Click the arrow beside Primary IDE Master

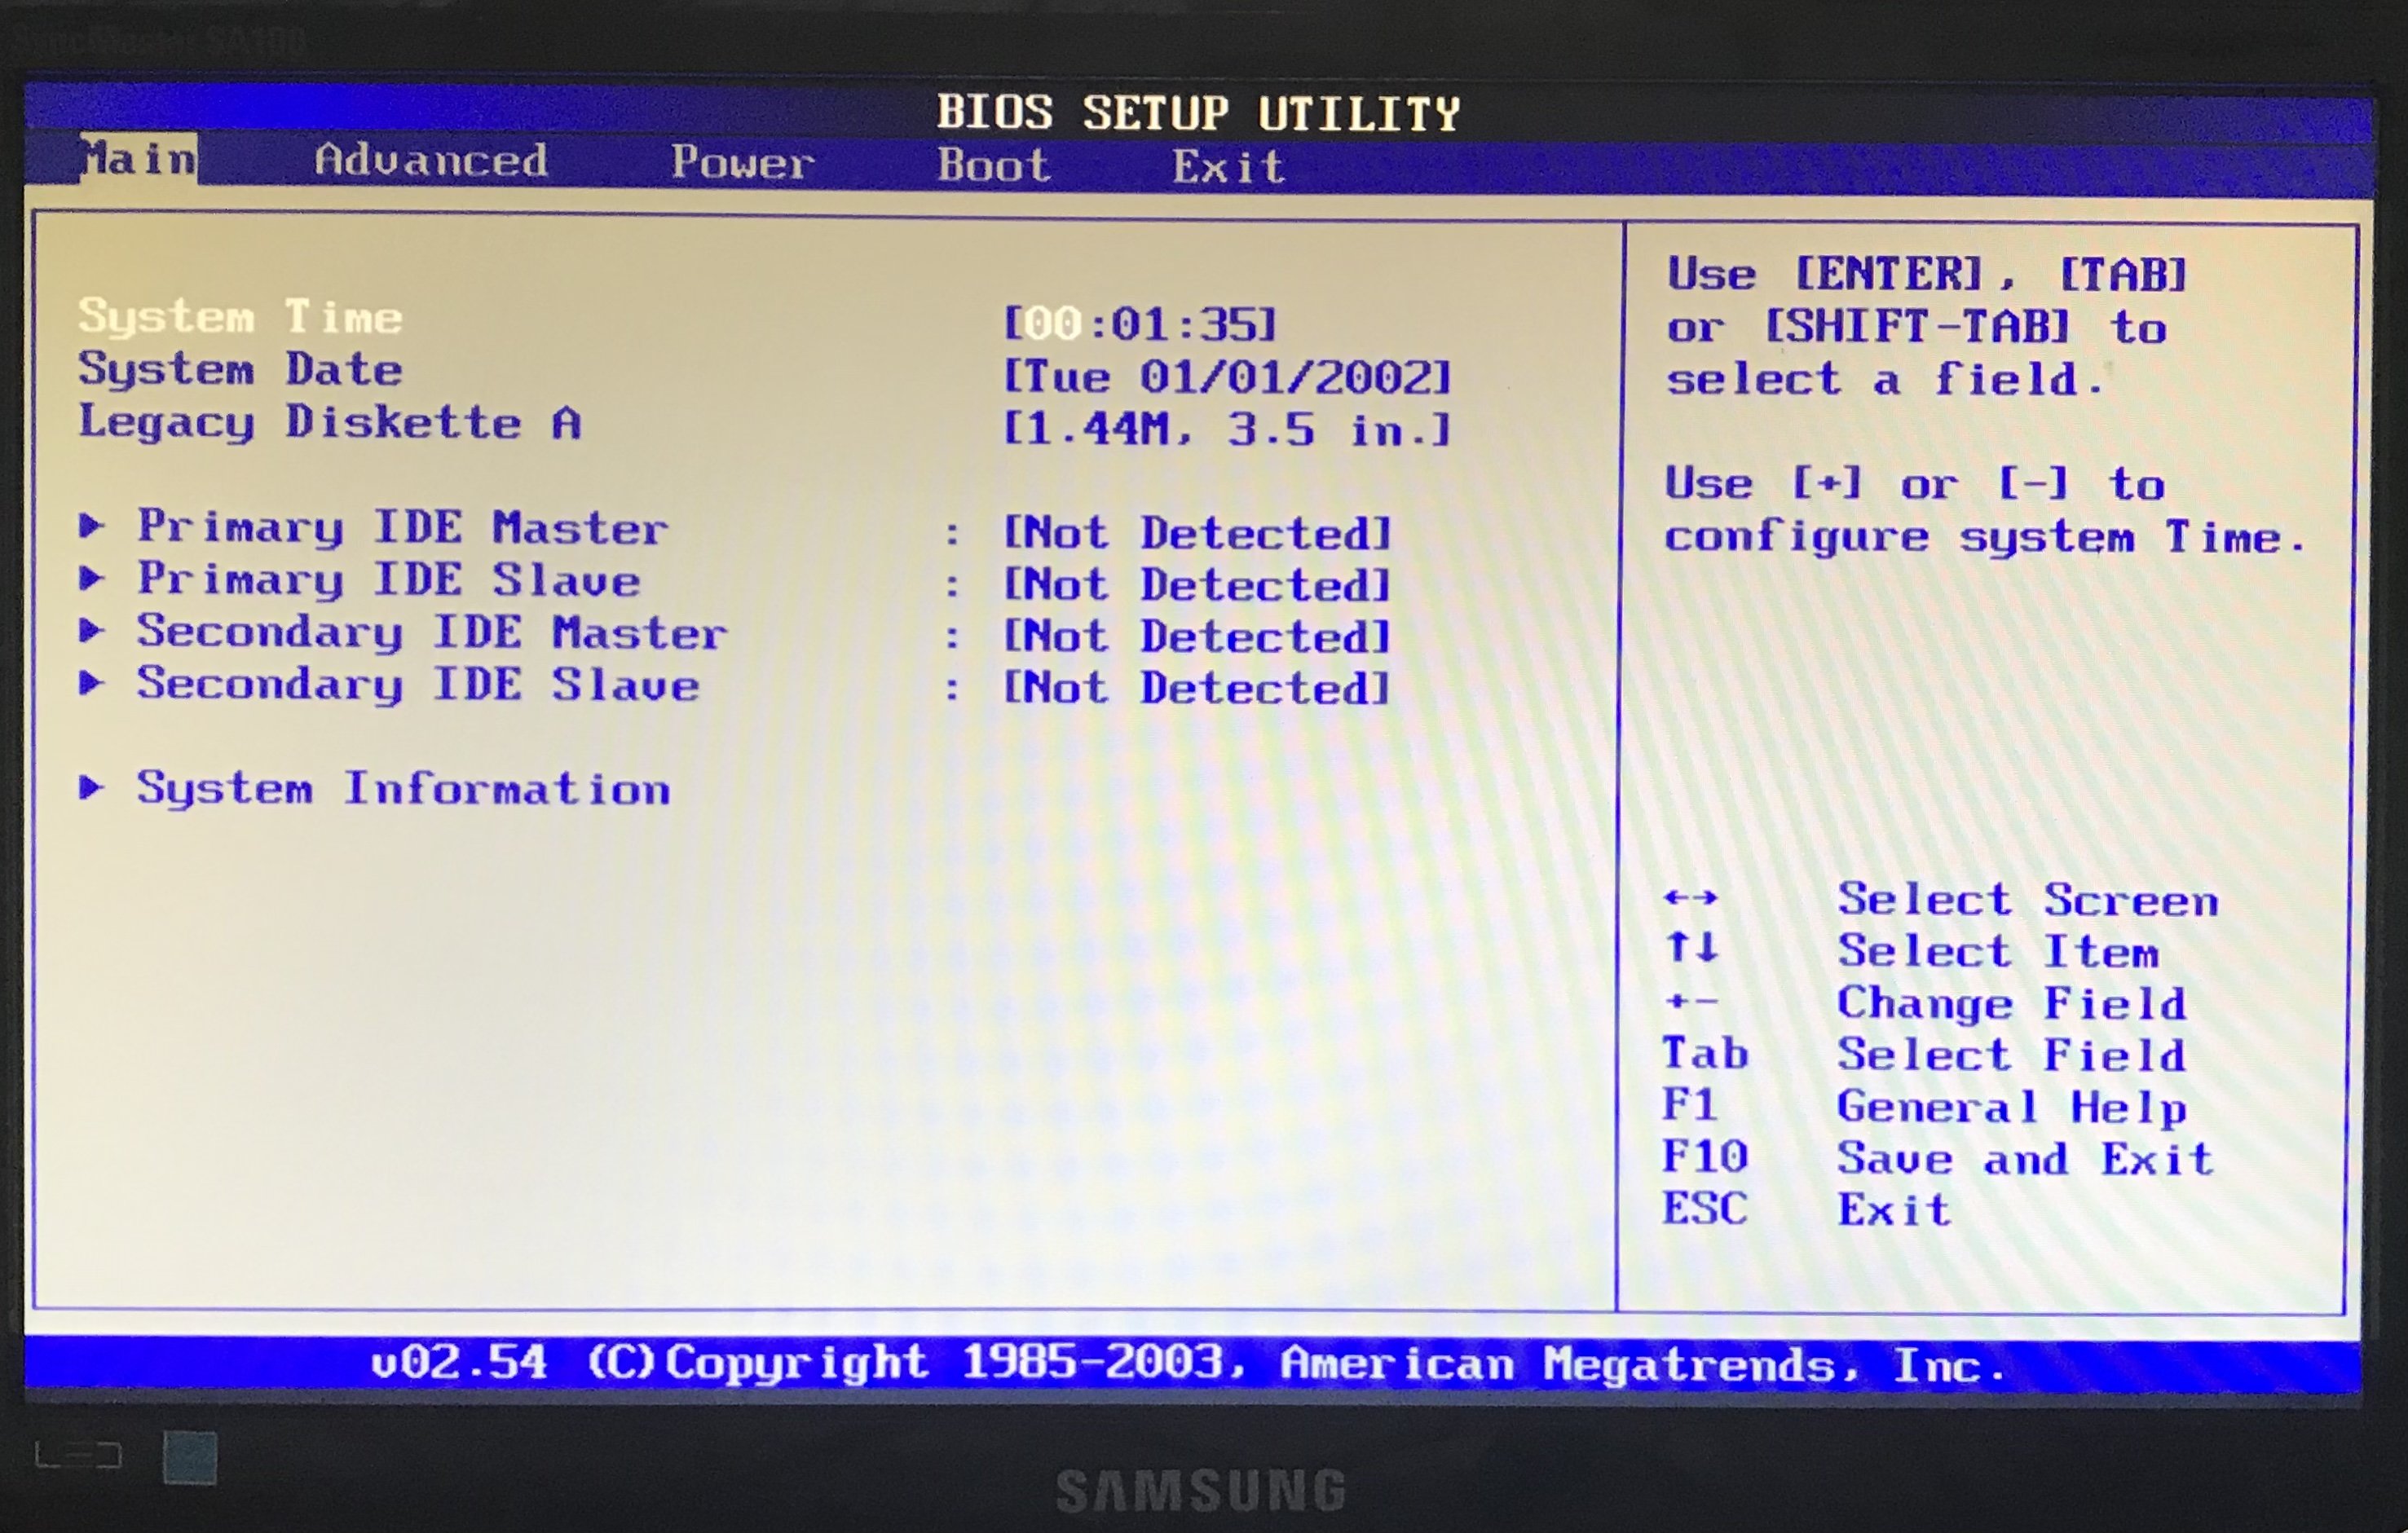pos(91,525)
